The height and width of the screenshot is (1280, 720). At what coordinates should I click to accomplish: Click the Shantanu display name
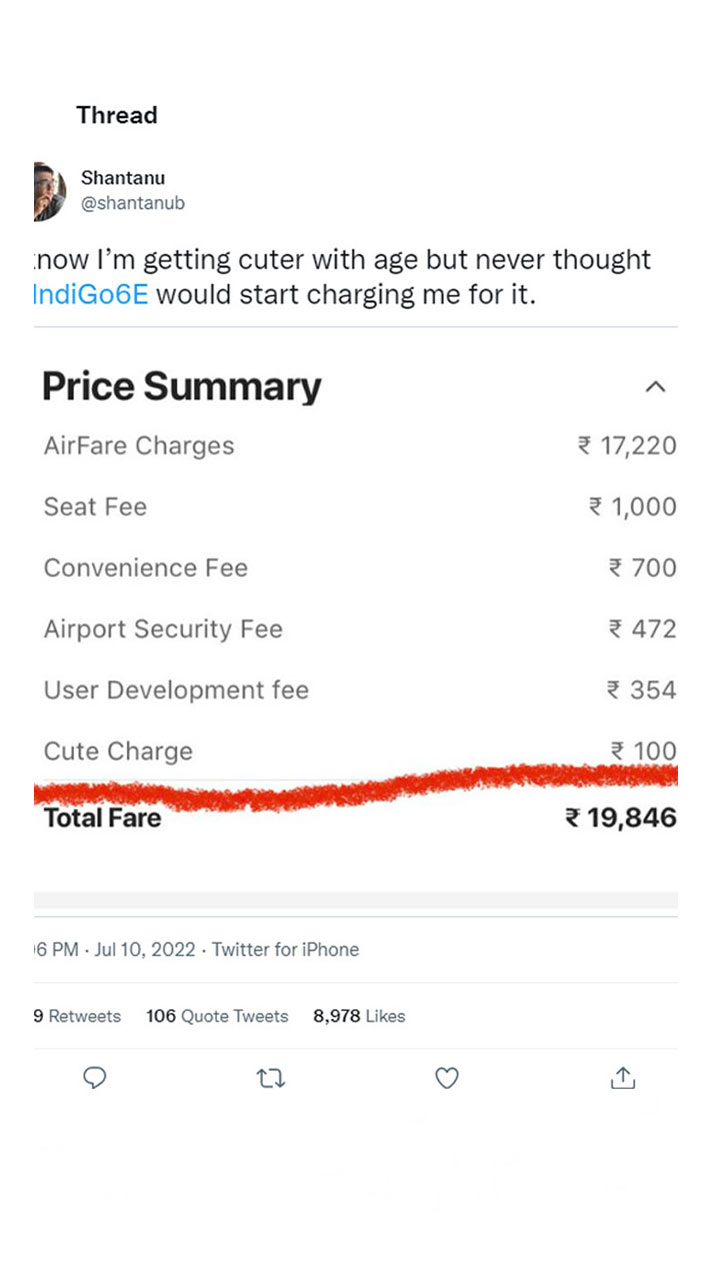point(123,178)
